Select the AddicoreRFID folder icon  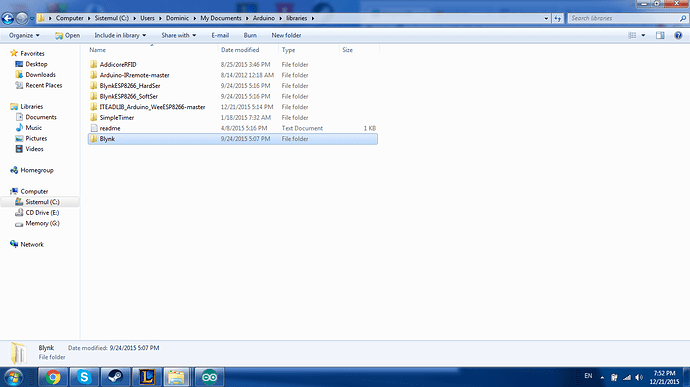pos(93,64)
